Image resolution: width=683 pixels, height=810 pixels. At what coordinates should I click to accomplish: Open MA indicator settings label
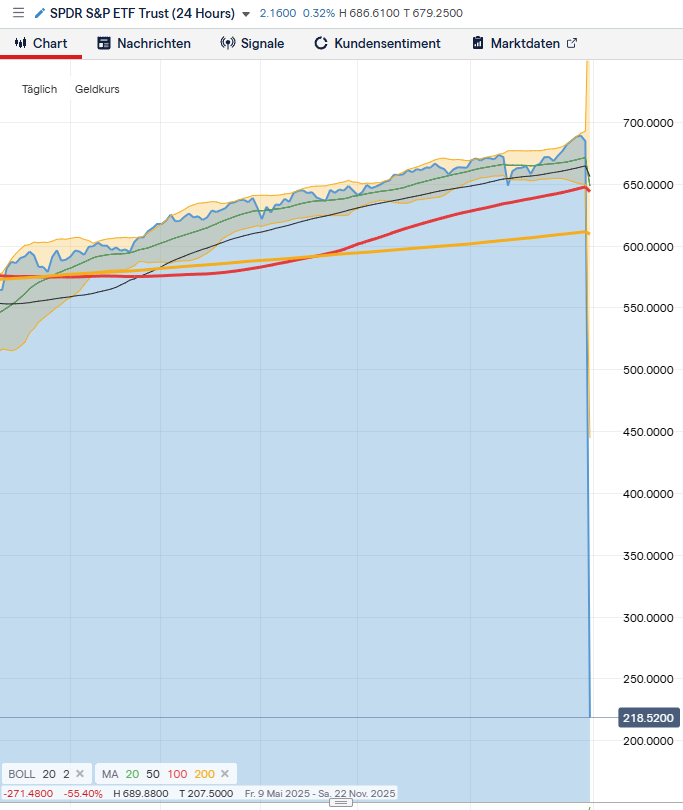[110, 774]
